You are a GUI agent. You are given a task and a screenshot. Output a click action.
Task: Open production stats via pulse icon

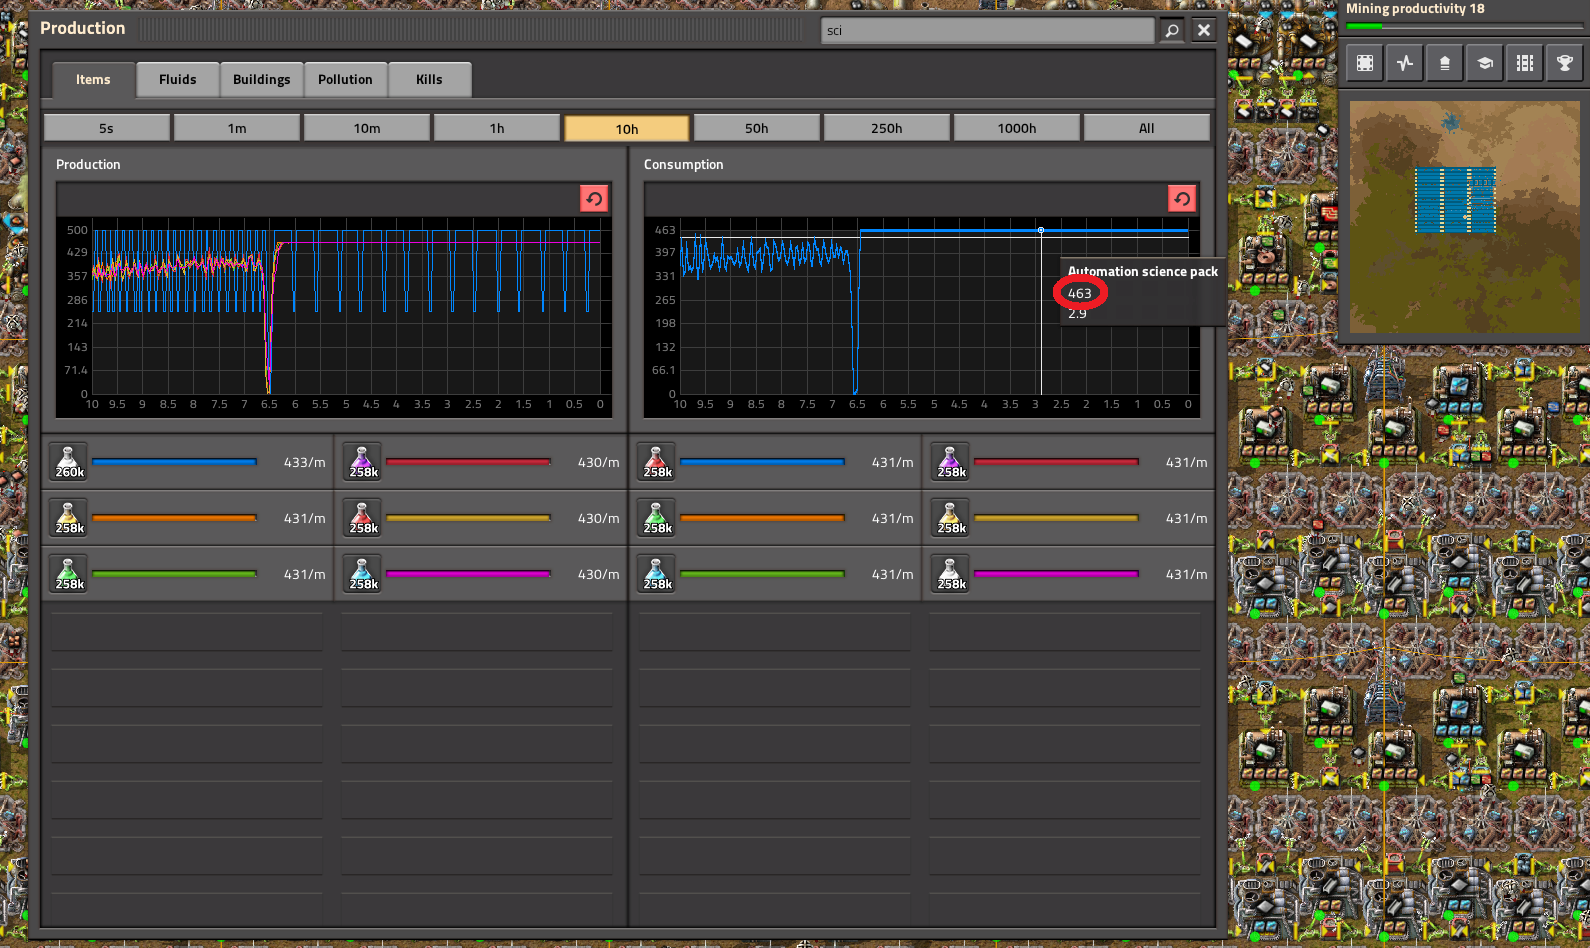pyautogui.click(x=1405, y=63)
